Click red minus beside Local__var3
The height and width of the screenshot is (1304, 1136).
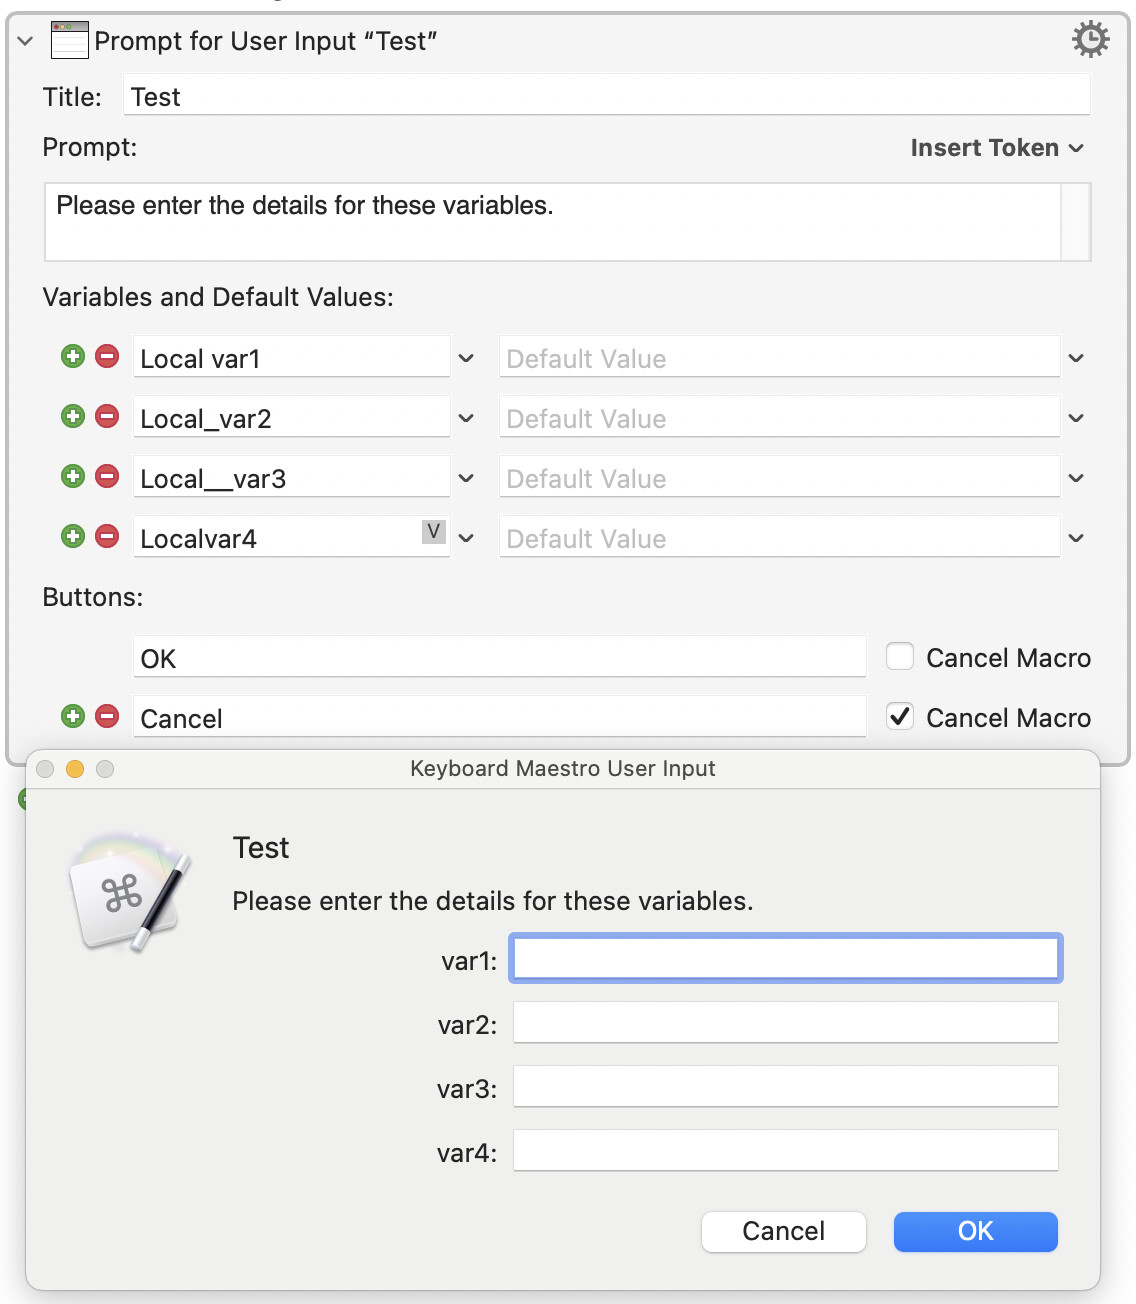[x=107, y=477]
